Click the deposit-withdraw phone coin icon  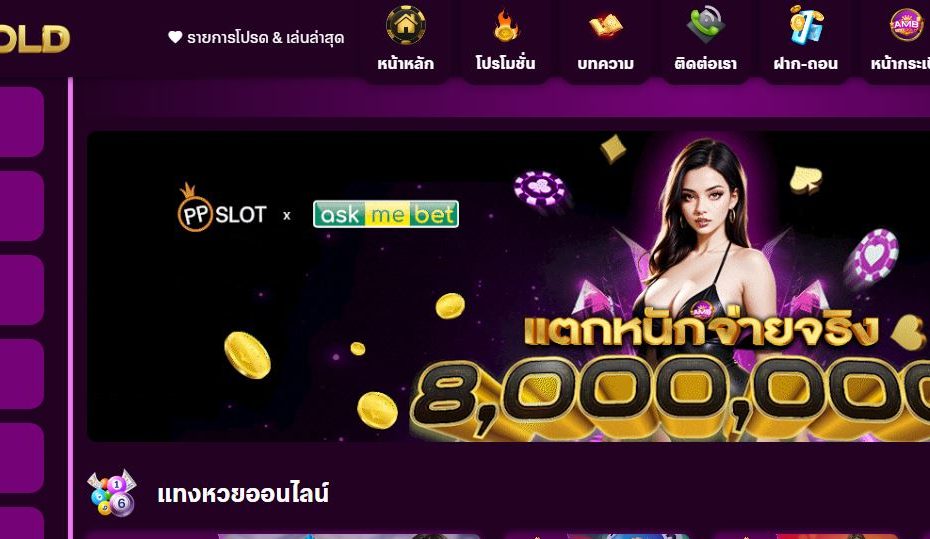point(806,25)
